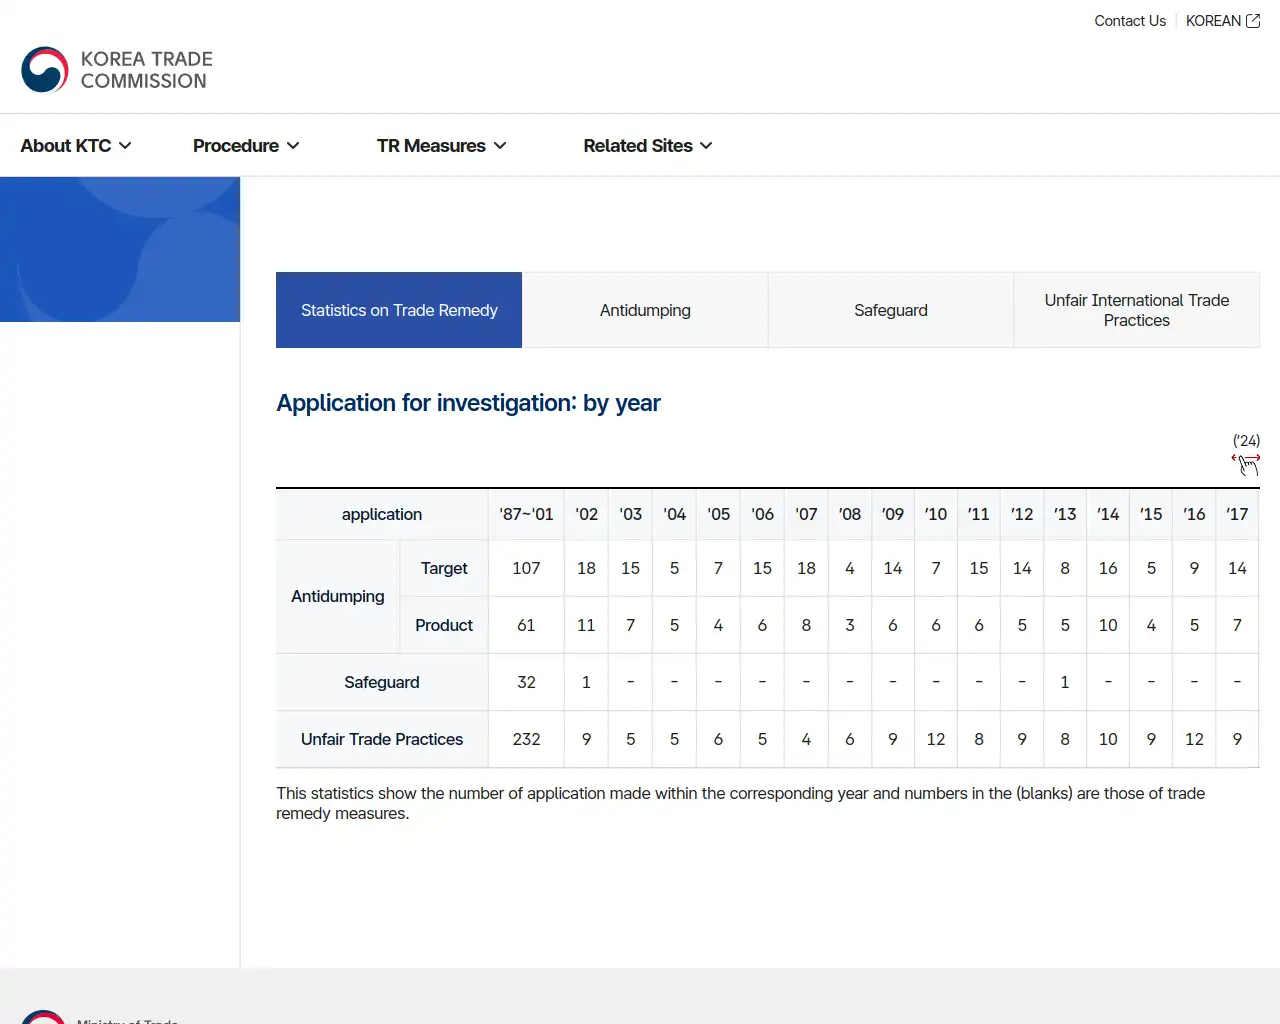Viewport: 1280px width, 1024px height.
Task: Click the external link icon beside KOREAN
Action: click(1253, 21)
